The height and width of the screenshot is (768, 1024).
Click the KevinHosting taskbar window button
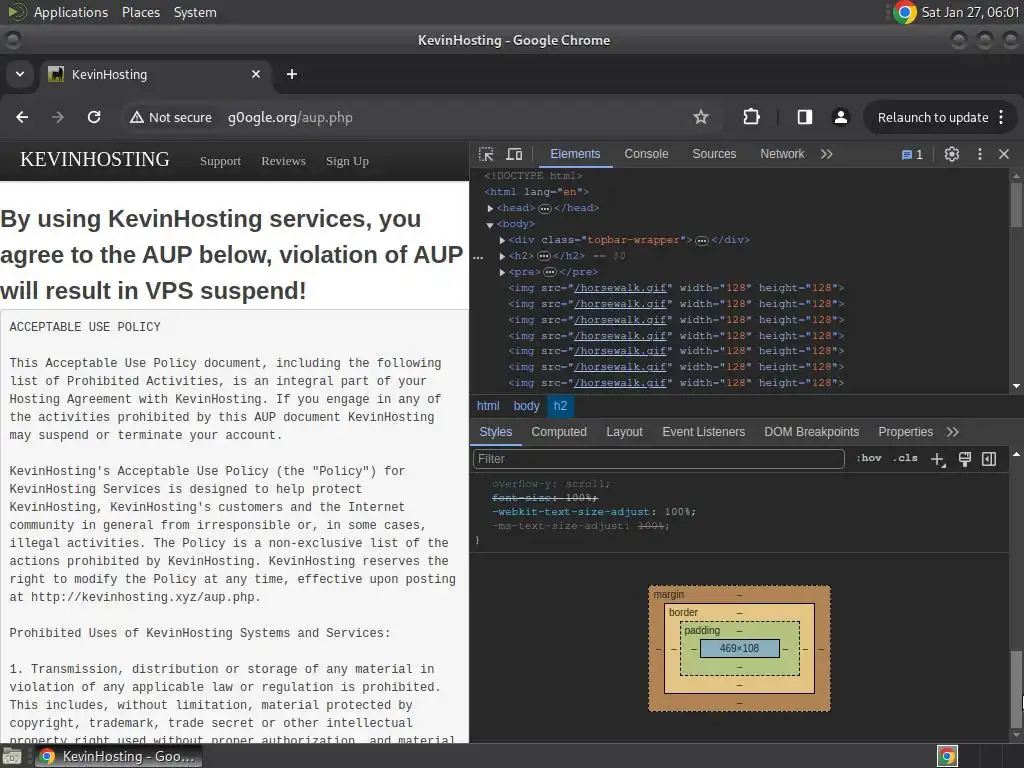click(x=118, y=756)
